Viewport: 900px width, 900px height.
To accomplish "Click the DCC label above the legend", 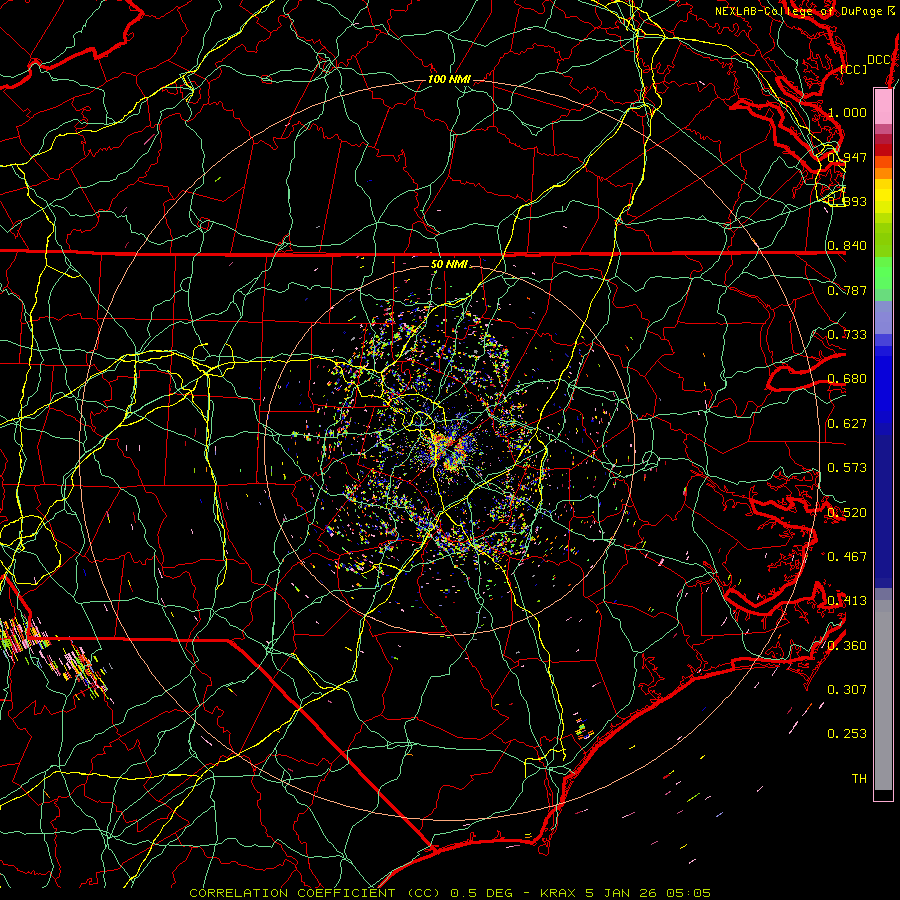I will pos(879,60).
